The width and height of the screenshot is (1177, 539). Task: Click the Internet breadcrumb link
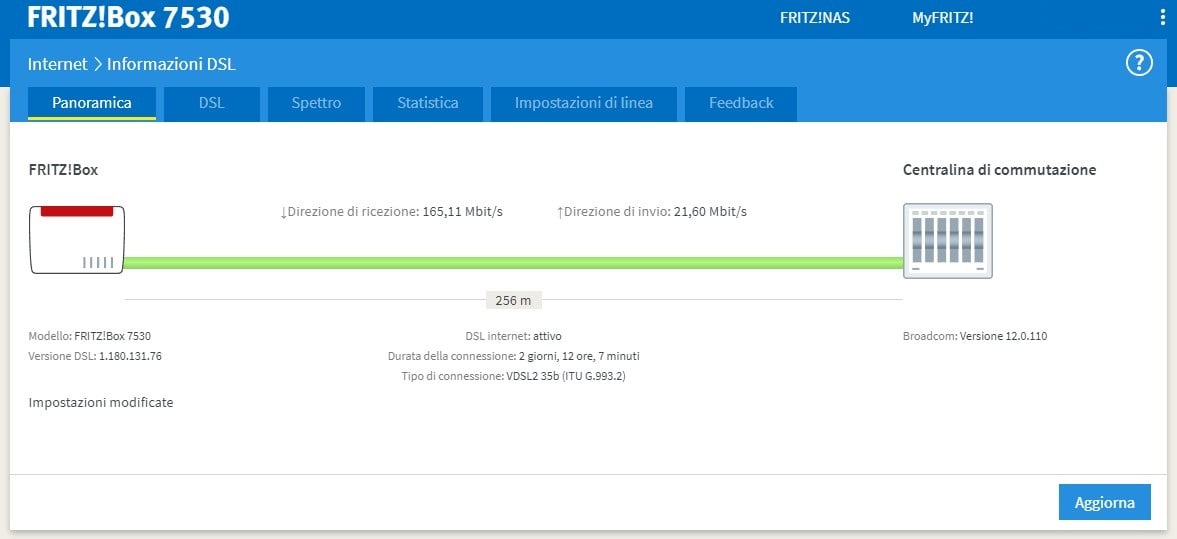click(58, 64)
